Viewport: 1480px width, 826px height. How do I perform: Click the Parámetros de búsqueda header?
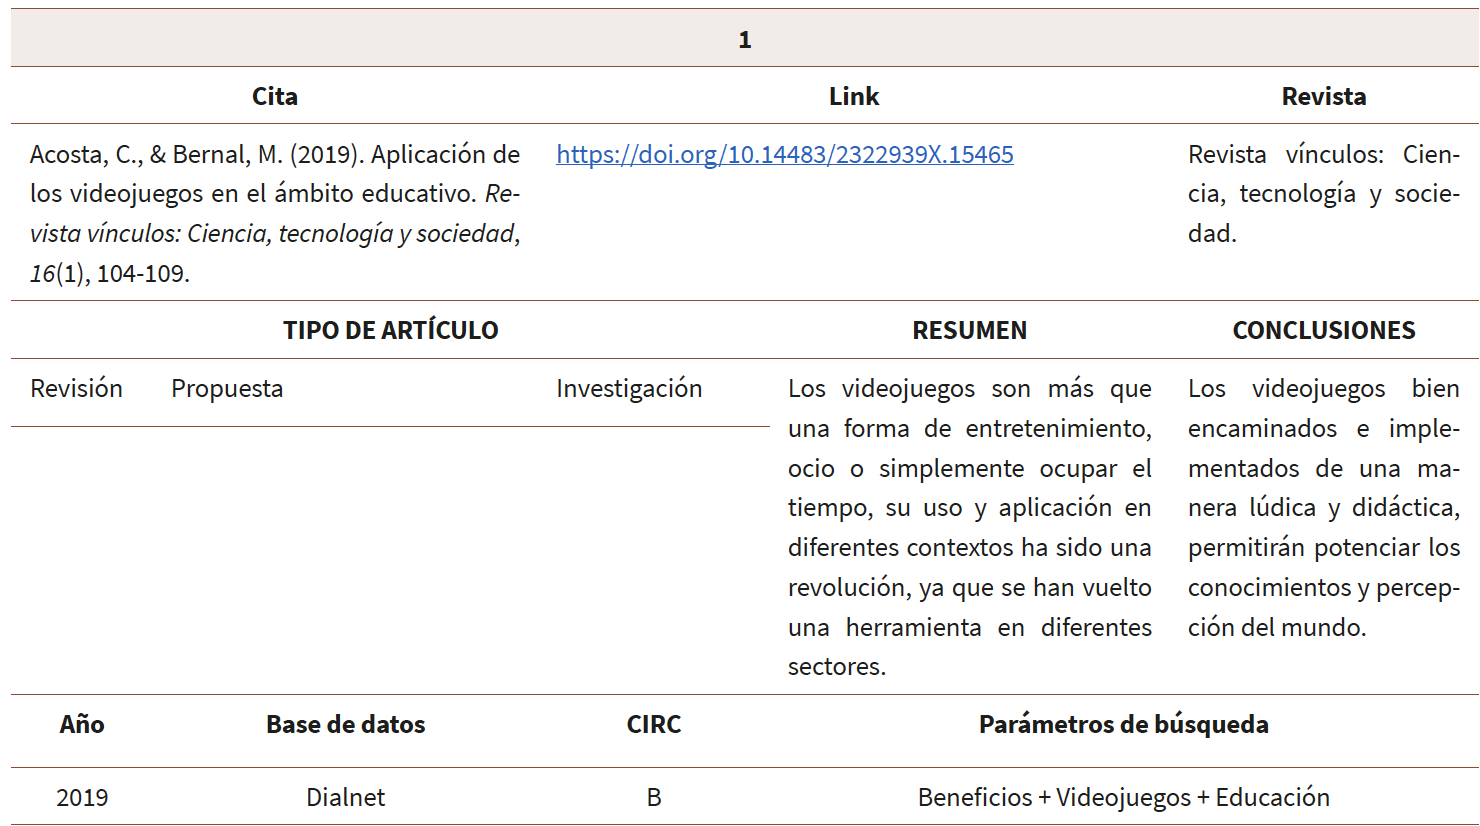pyautogui.click(x=1124, y=725)
